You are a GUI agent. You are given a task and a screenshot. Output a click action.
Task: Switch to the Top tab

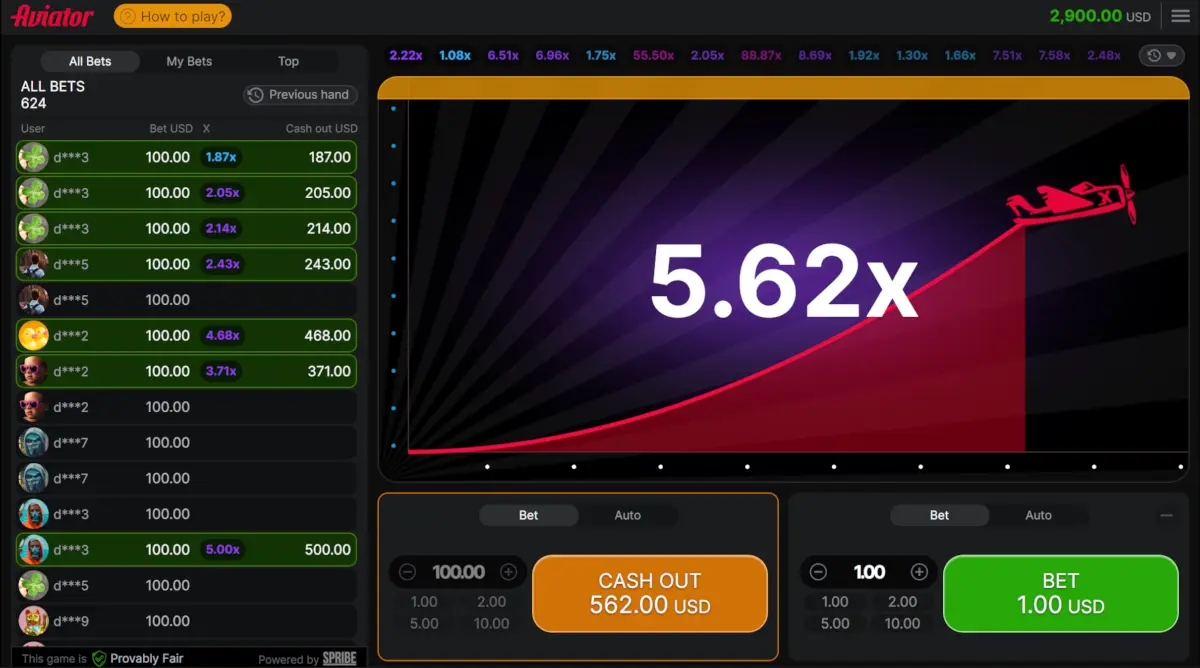288,61
